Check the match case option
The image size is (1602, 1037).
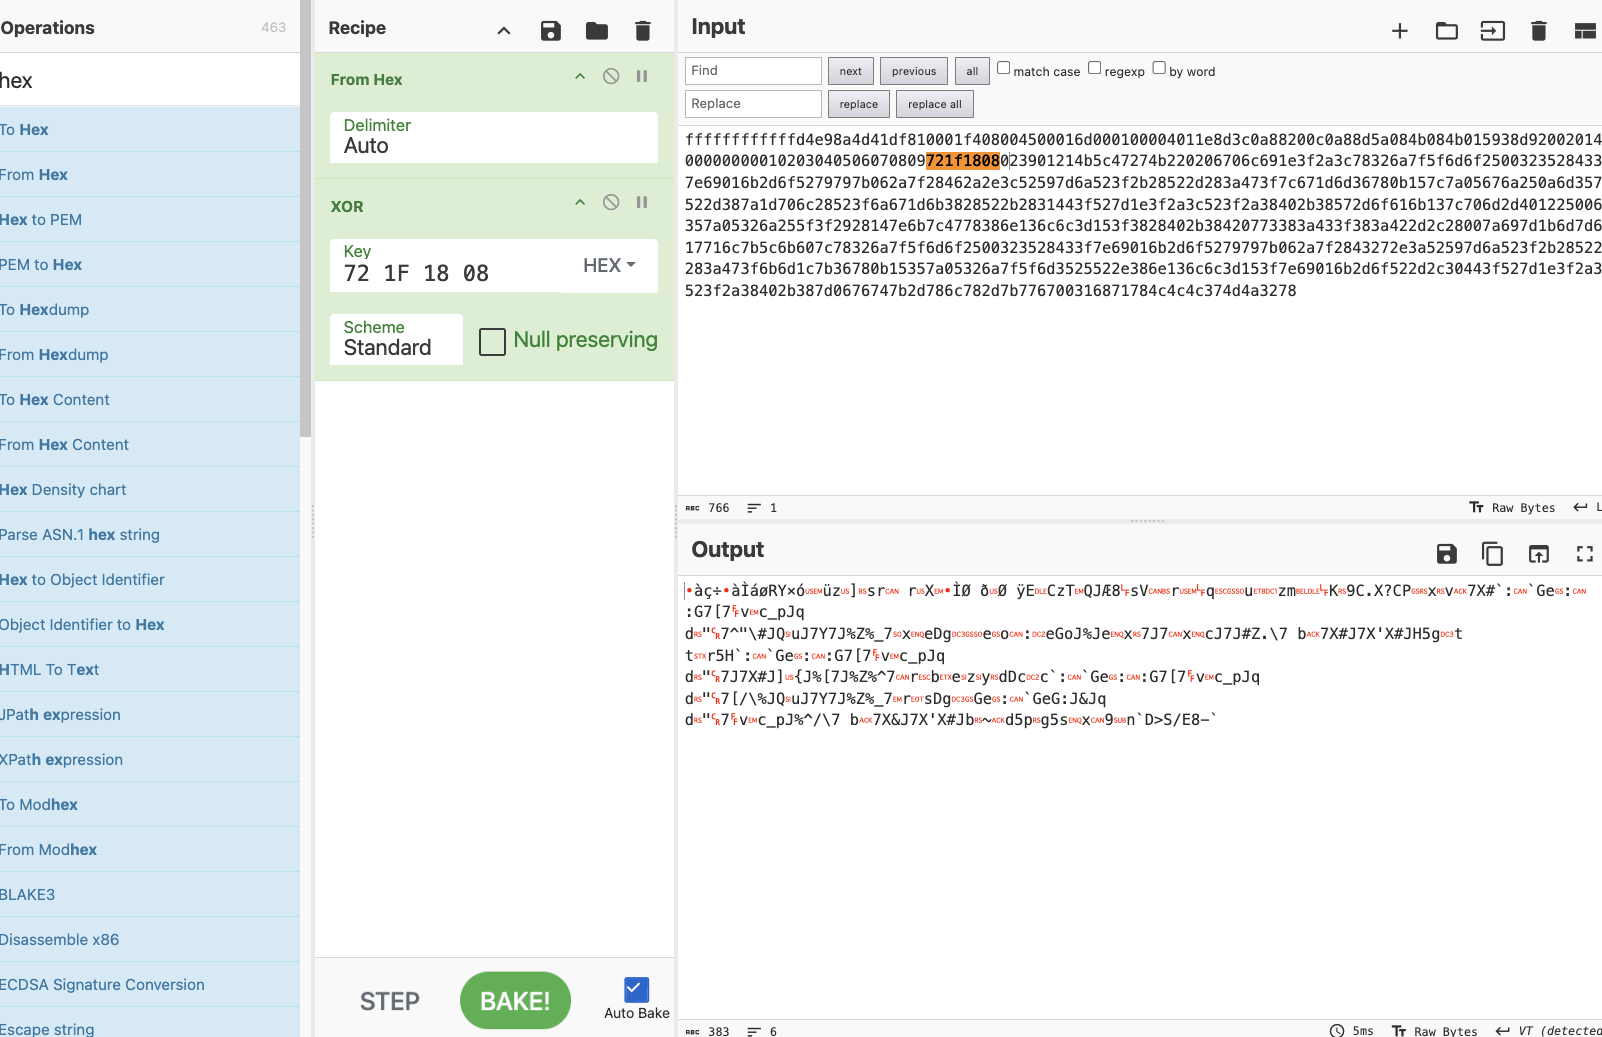1003,68
